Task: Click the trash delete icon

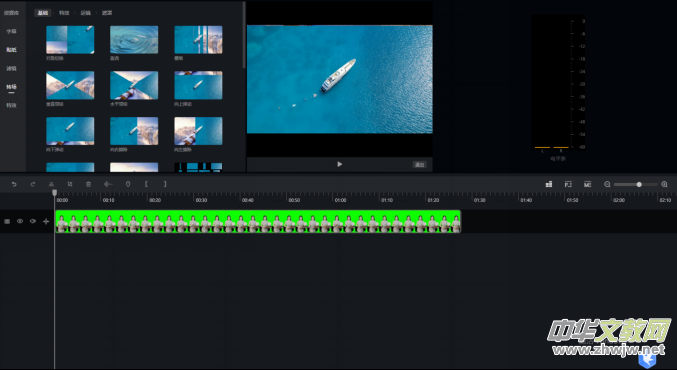Action: (x=89, y=184)
